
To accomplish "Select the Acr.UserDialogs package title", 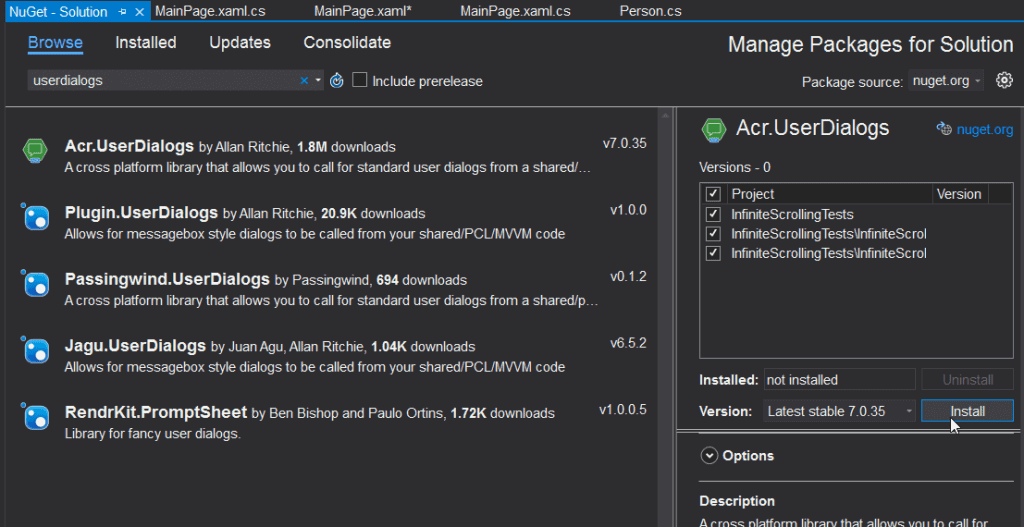I will click(129, 146).
